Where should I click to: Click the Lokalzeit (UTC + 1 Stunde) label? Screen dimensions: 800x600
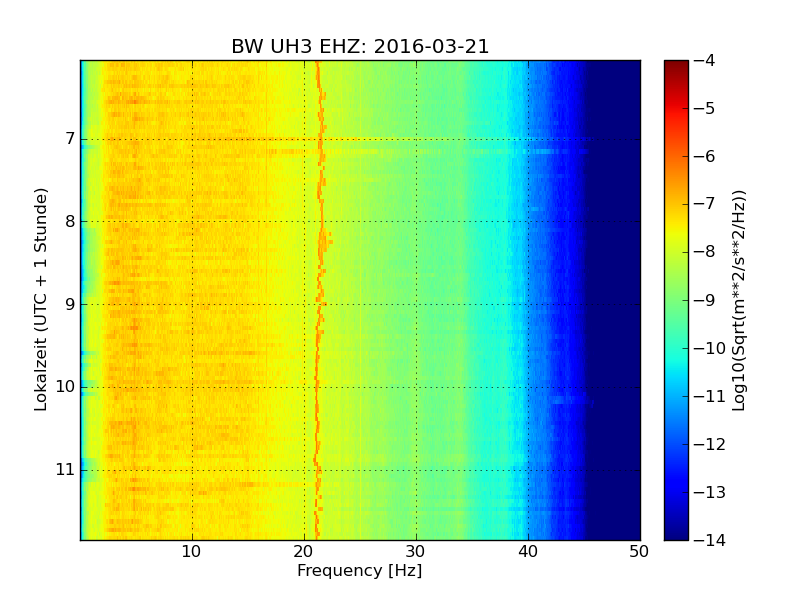click(40, 299)
